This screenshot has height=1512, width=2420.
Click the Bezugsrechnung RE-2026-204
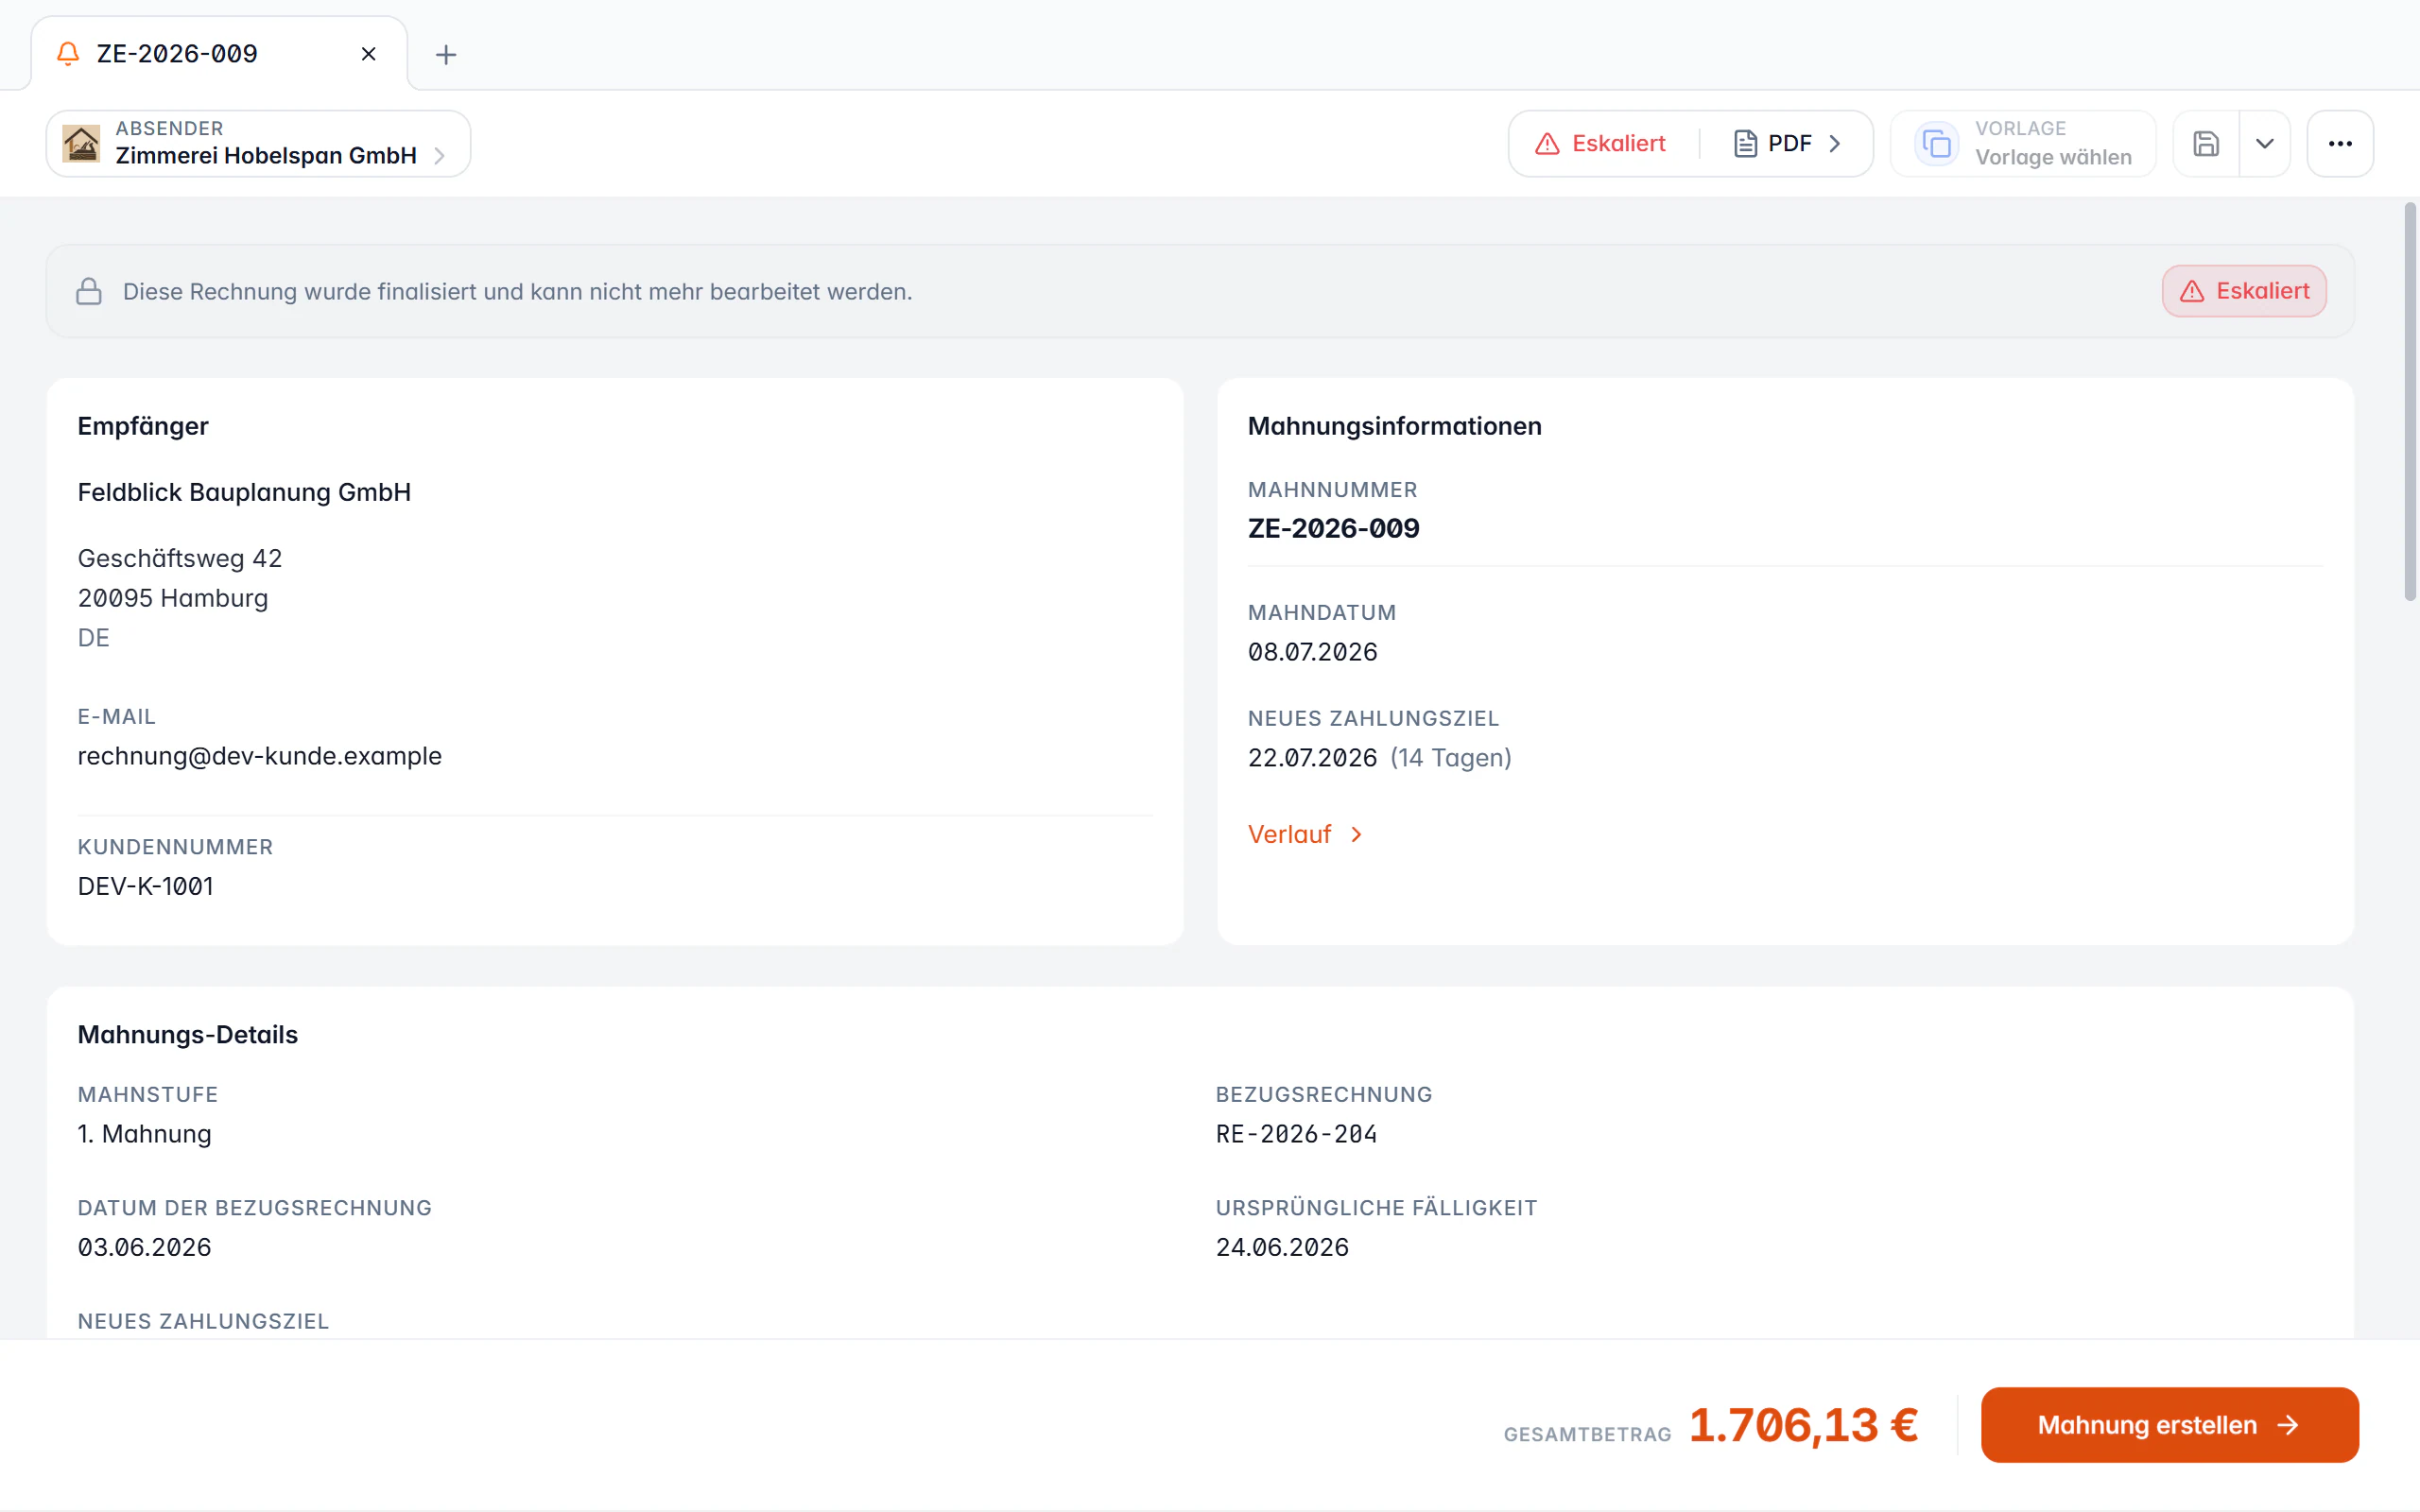(x=1296, y=1134)
